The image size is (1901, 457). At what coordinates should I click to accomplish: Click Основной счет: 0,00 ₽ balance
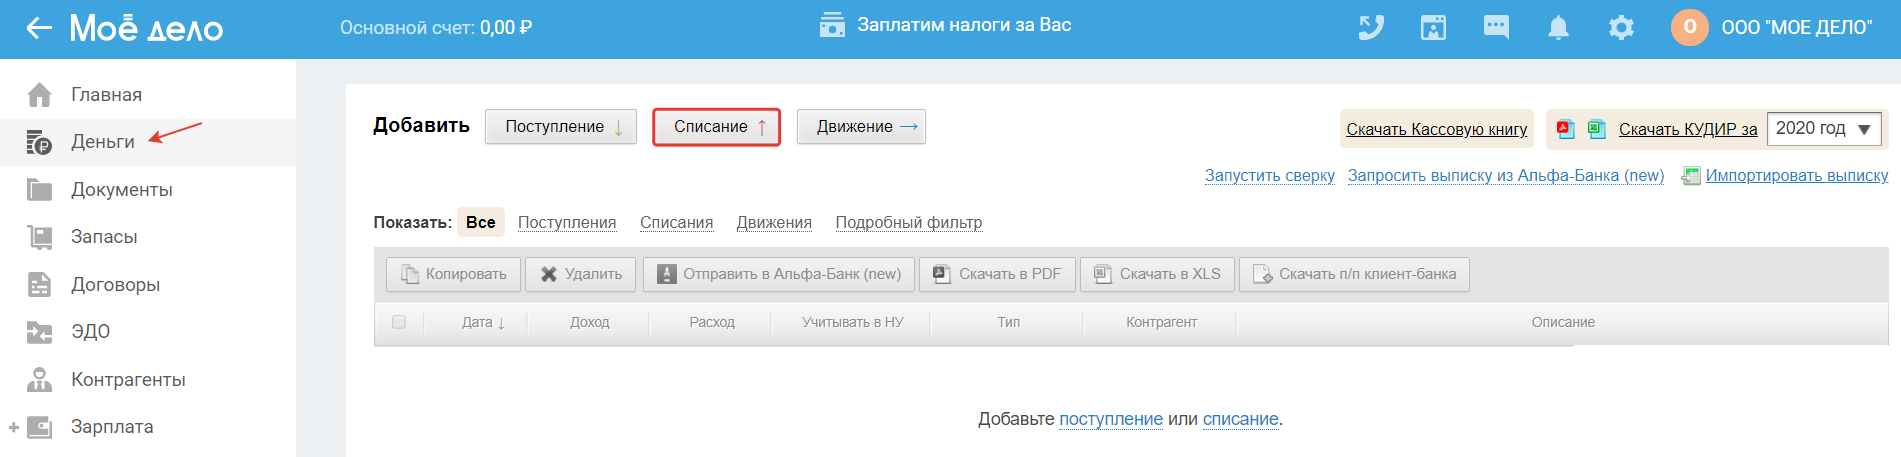click(x=436, y=28)
